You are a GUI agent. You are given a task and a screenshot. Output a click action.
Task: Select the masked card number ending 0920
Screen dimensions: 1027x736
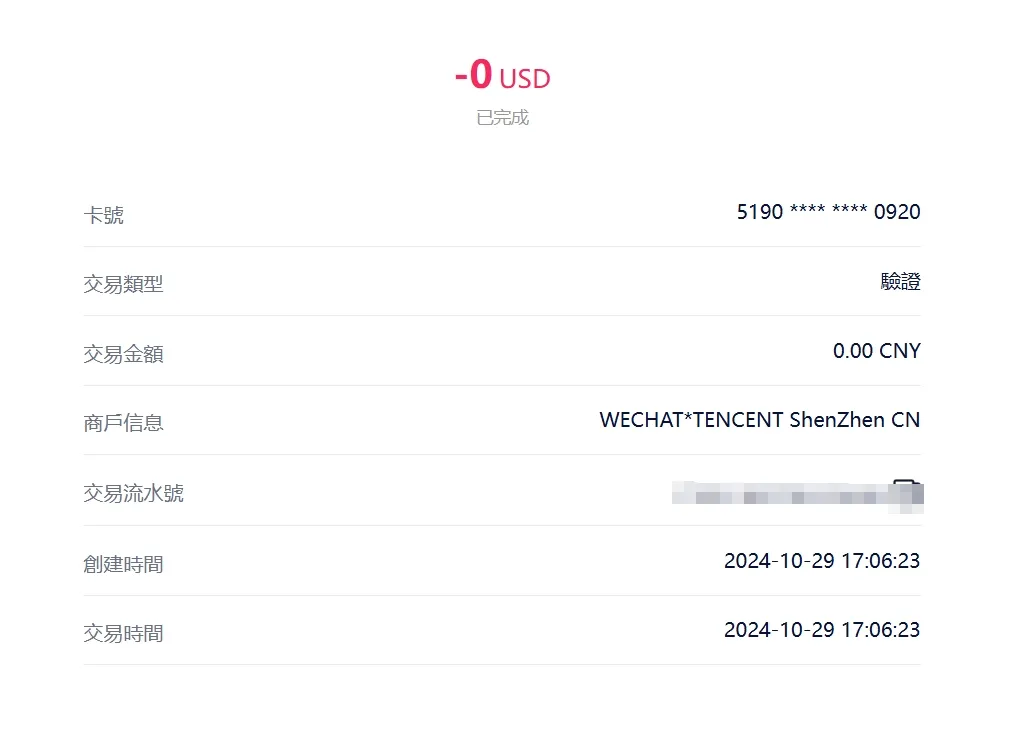pyautogui.click(x=828, y=212)
